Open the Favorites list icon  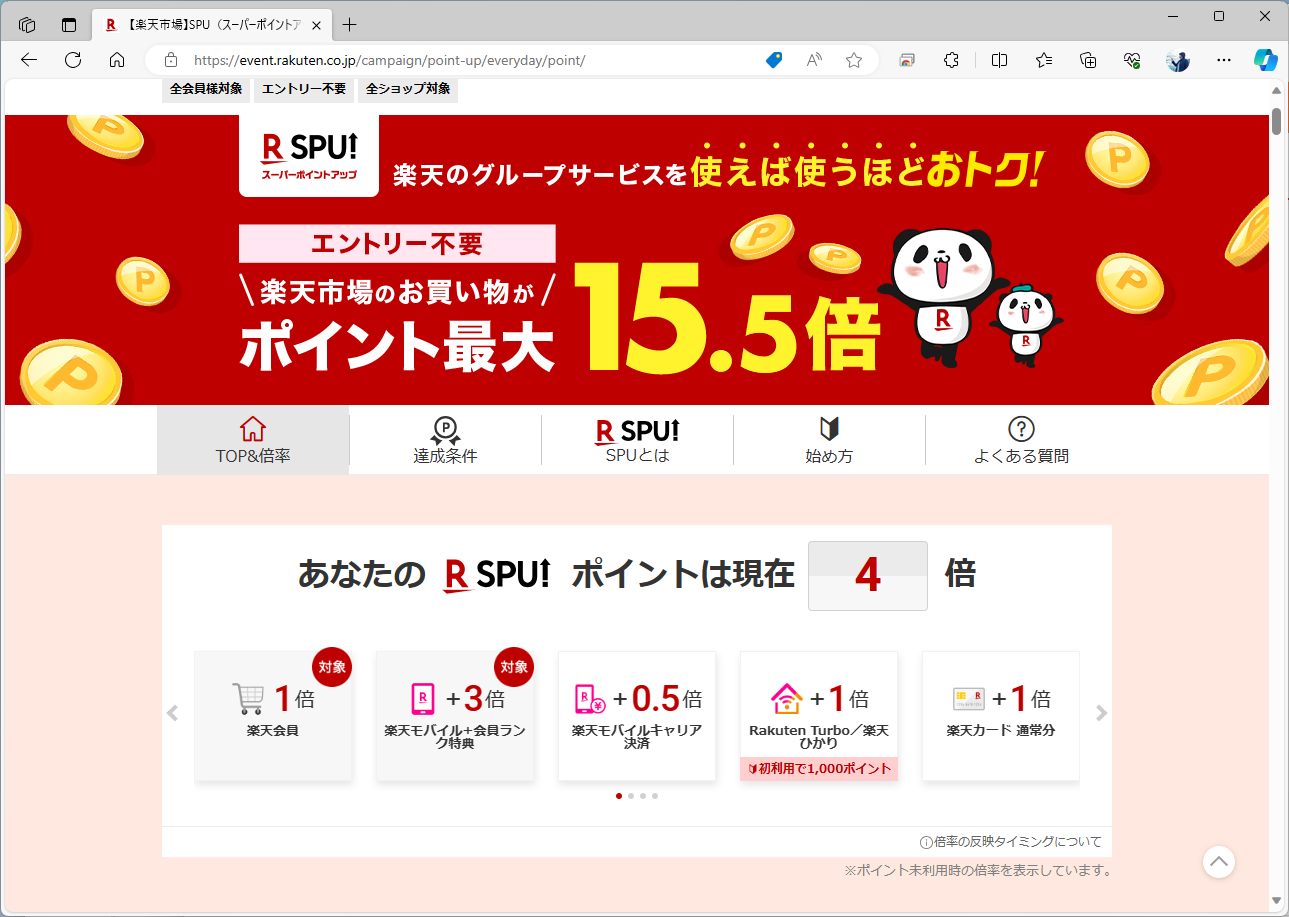(x=1044, y=60)
